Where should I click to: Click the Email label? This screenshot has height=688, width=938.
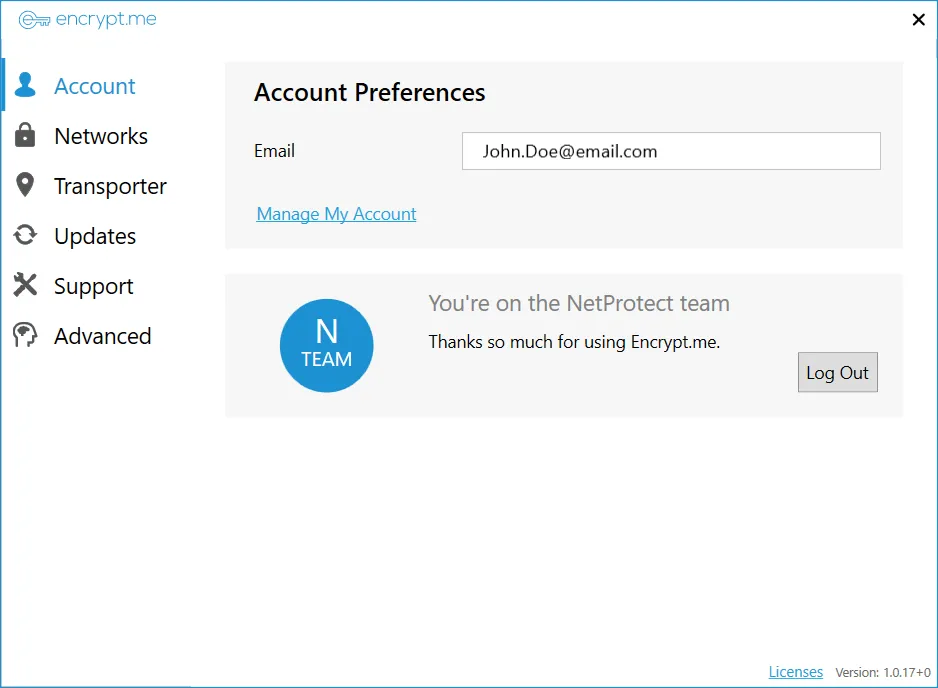[x=274, y=151]
